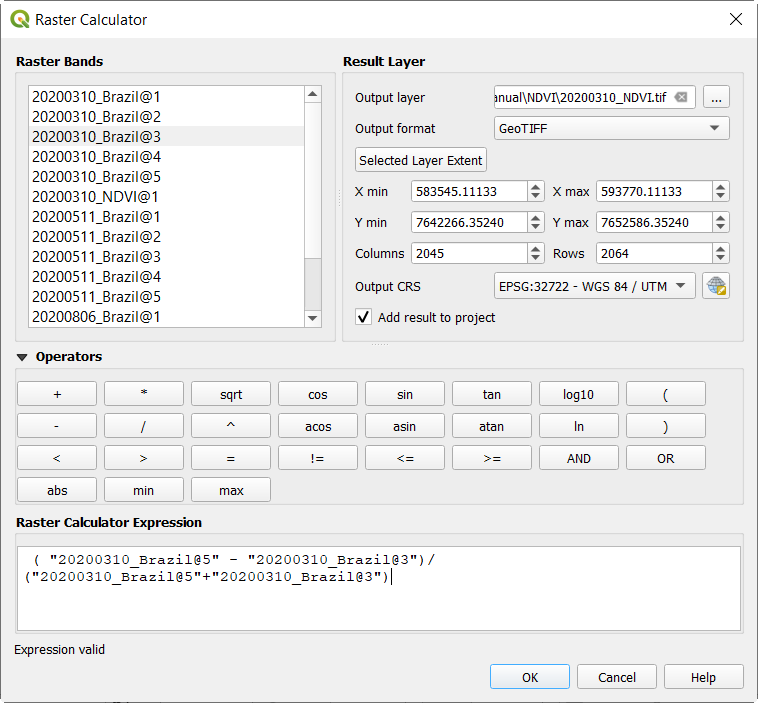
Task: Collapse the Operators section
Action: [x=22, y=357]
